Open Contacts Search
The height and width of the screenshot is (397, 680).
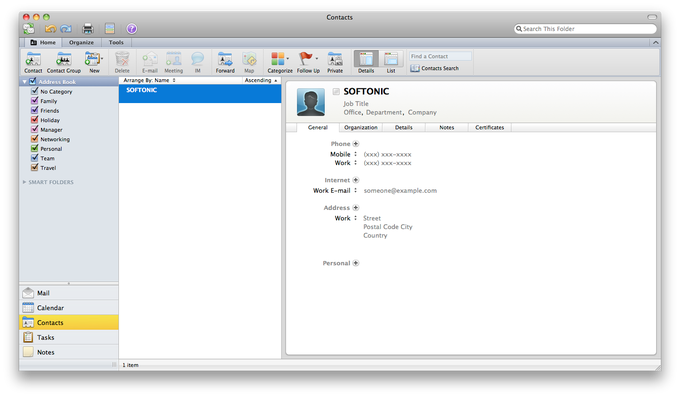[x=435, y=69]
